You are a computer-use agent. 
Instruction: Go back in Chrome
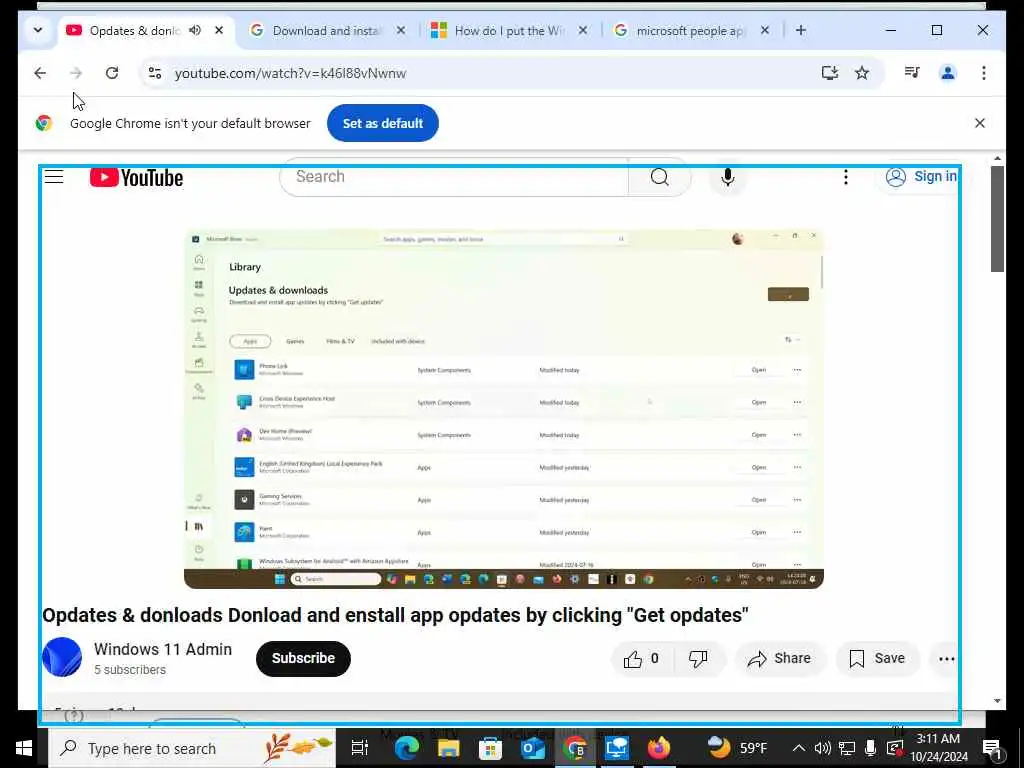point(40,73)
